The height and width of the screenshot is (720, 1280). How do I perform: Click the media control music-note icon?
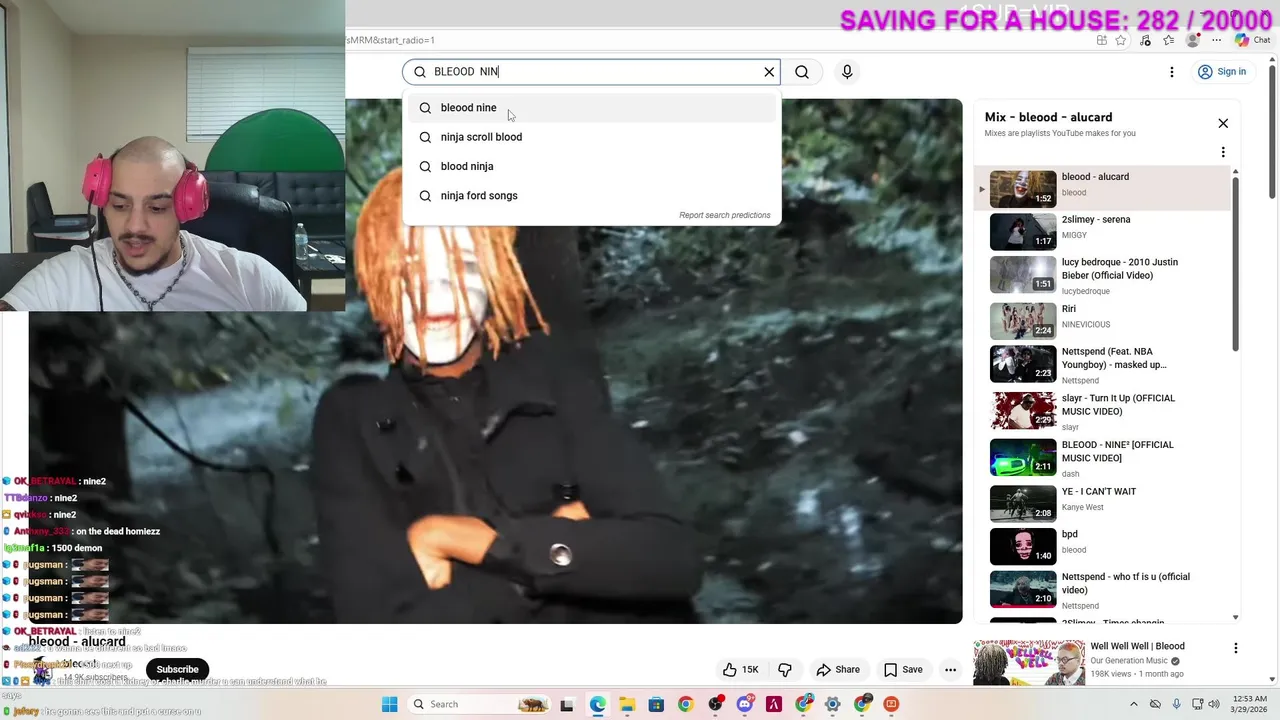[1145, 40]
